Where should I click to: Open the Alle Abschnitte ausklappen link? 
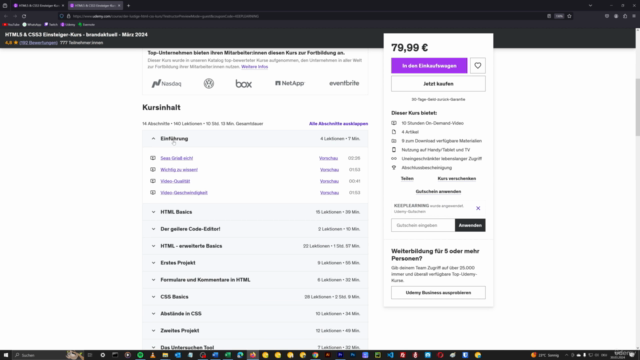coord(338,124)
